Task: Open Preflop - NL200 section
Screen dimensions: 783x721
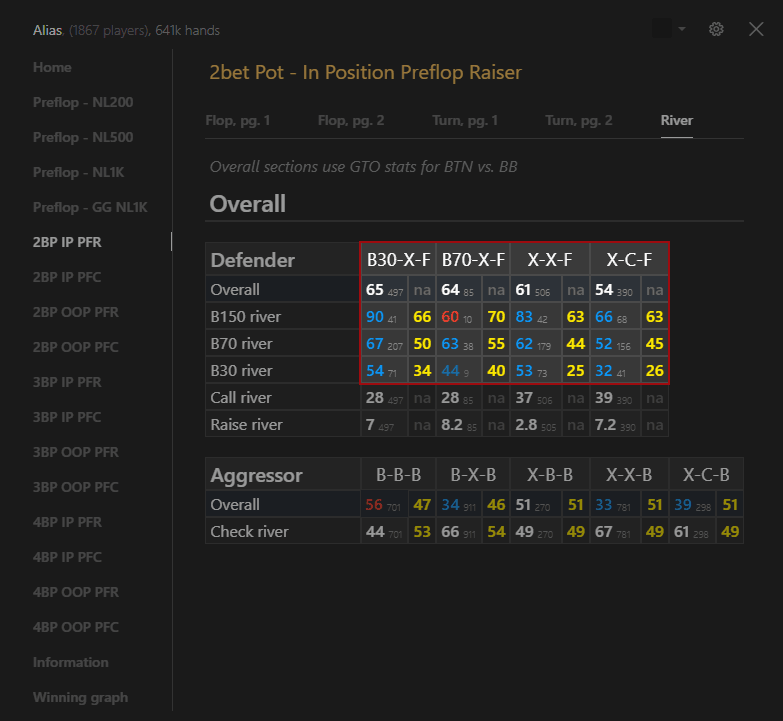Action: [83, 102]
